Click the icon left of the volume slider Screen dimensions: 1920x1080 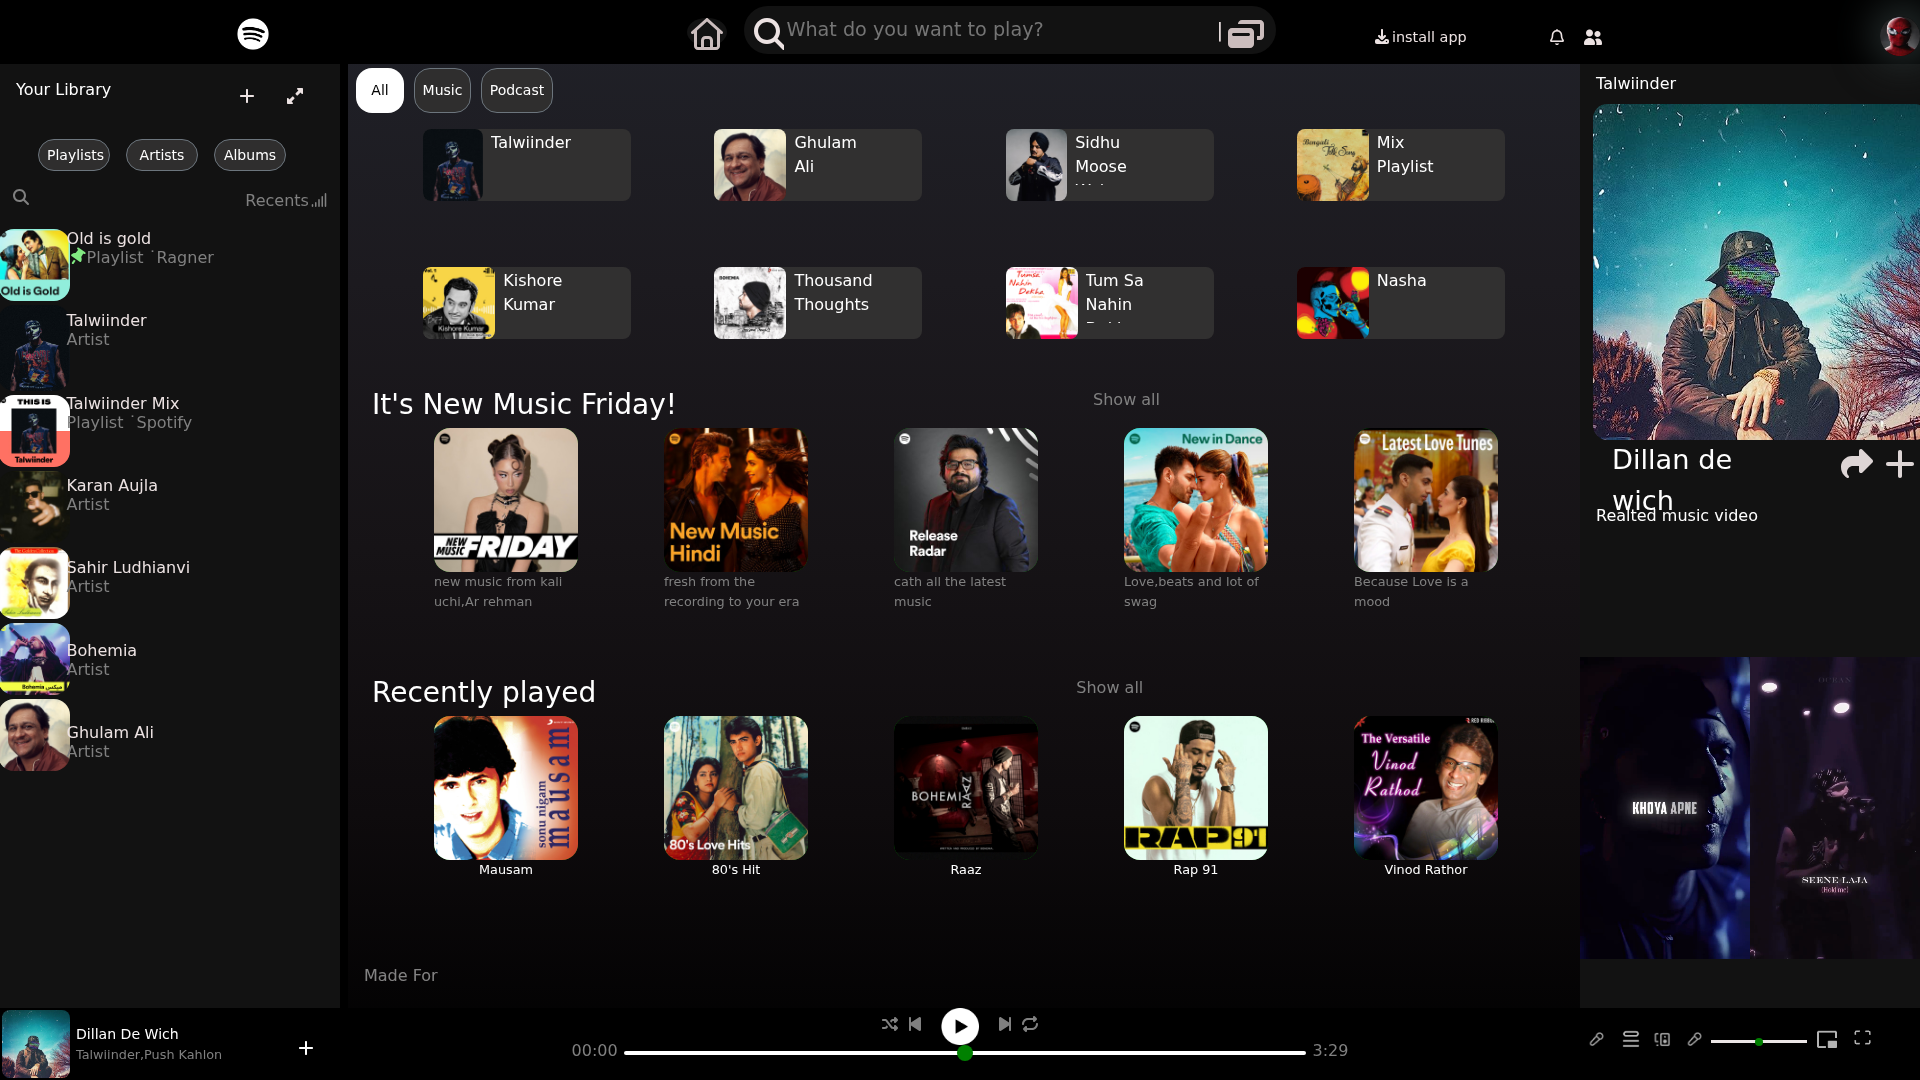point(1694,1039)
